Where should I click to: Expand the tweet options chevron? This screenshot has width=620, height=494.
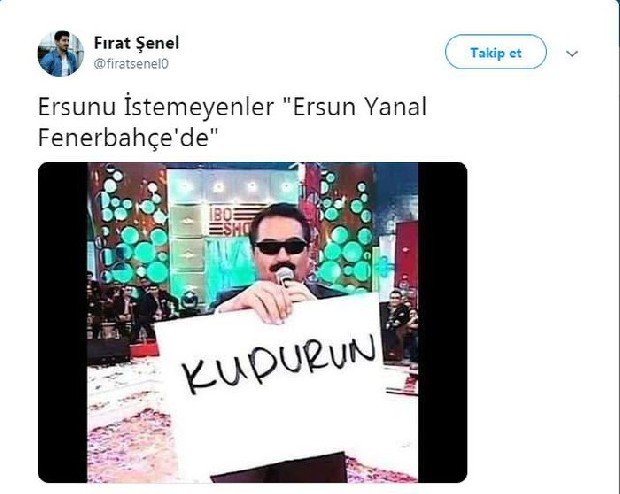[x=572, y=53]
